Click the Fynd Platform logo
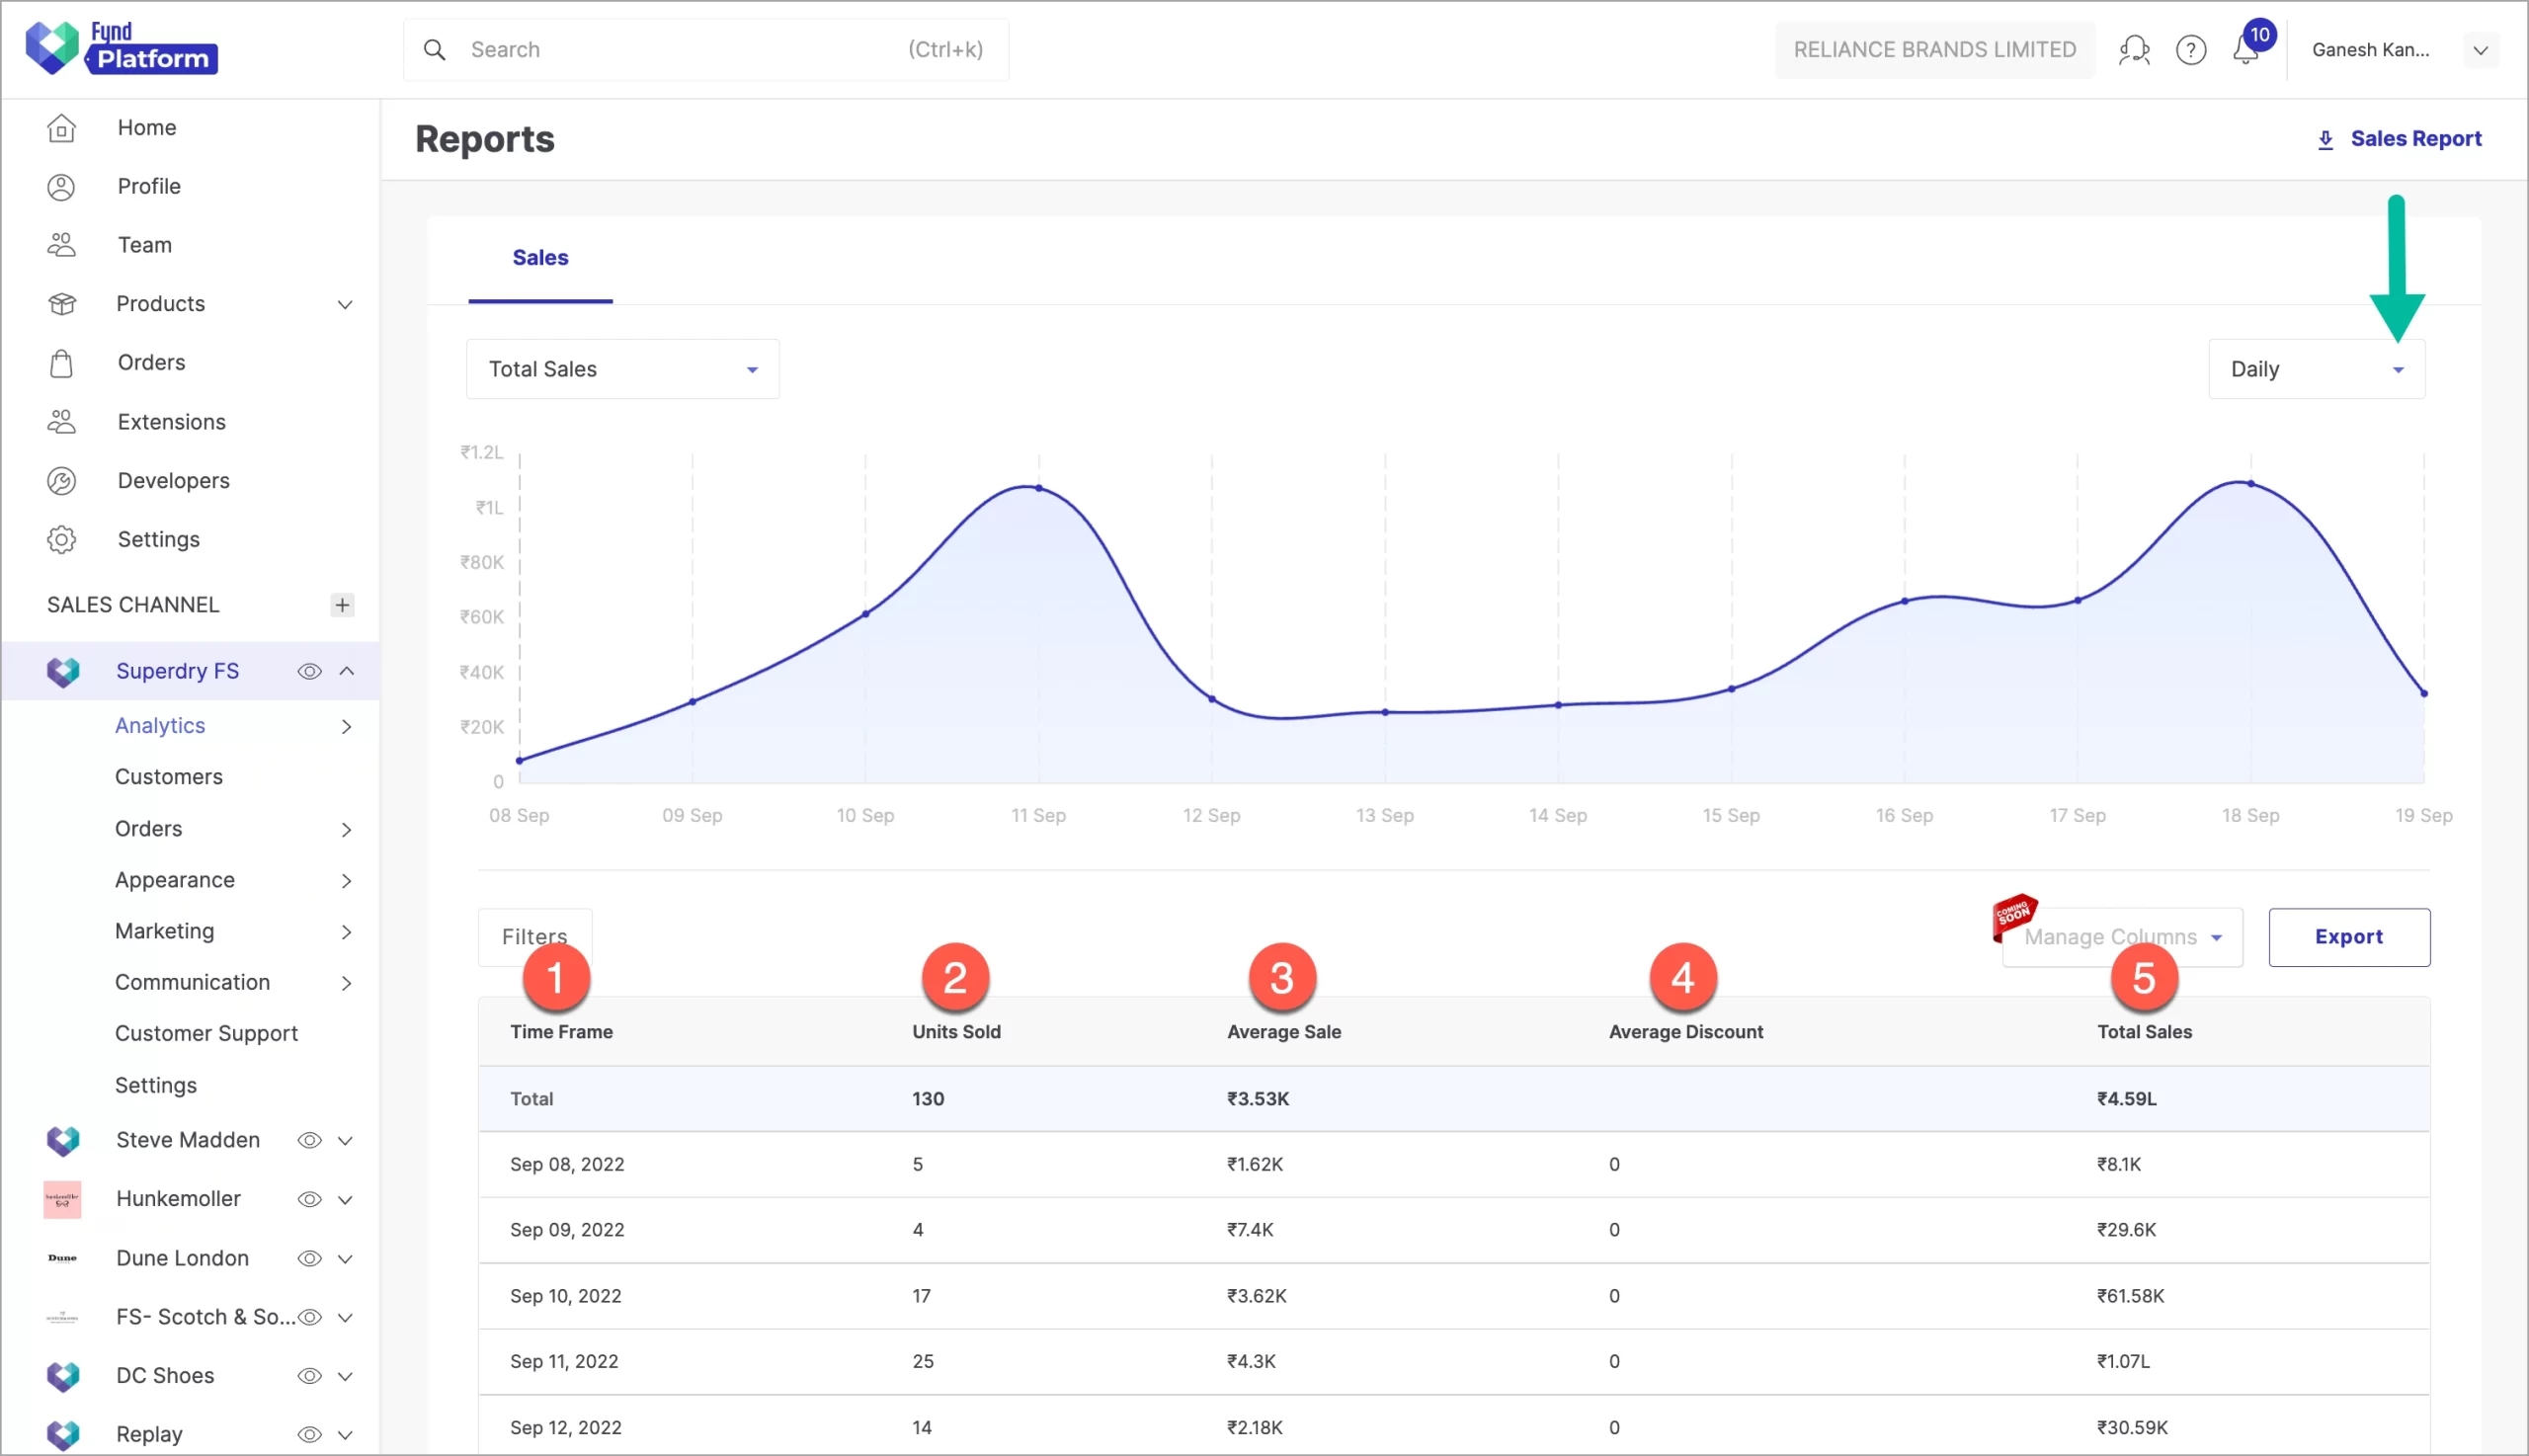 coord(121,48)
